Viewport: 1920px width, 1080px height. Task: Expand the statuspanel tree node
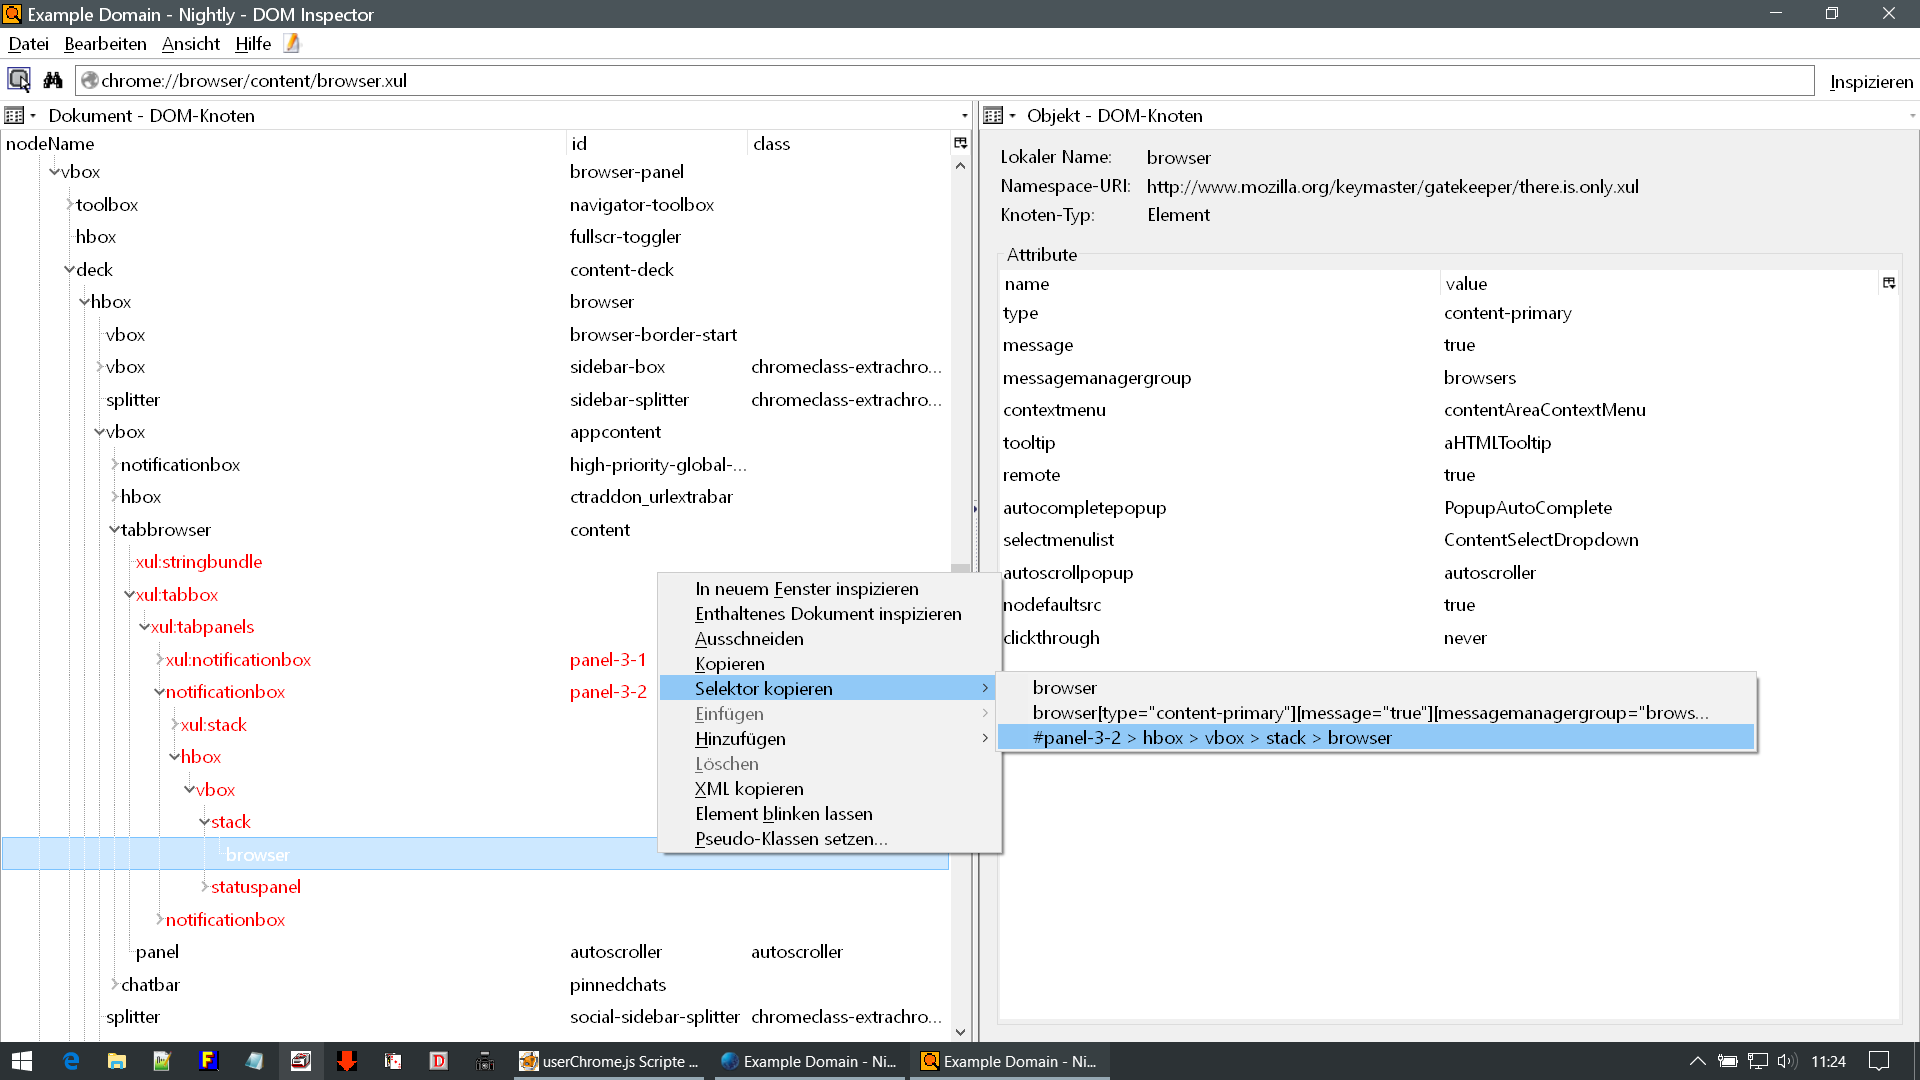tap(204, 887)
